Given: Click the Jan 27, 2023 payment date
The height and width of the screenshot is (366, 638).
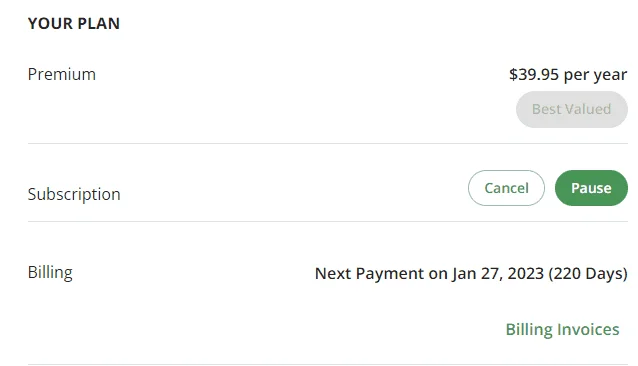Looking at the screenshot, I should 498,274.
